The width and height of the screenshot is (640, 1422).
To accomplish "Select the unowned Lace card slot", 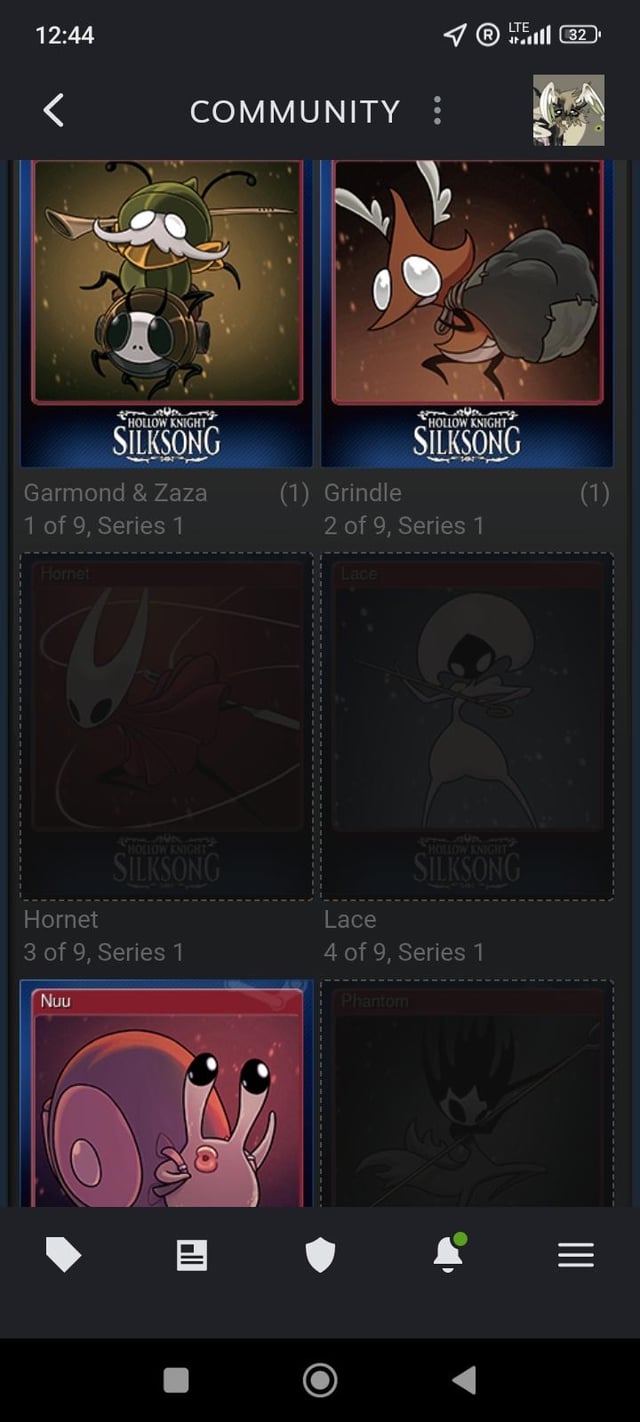I will pos(467,726).
